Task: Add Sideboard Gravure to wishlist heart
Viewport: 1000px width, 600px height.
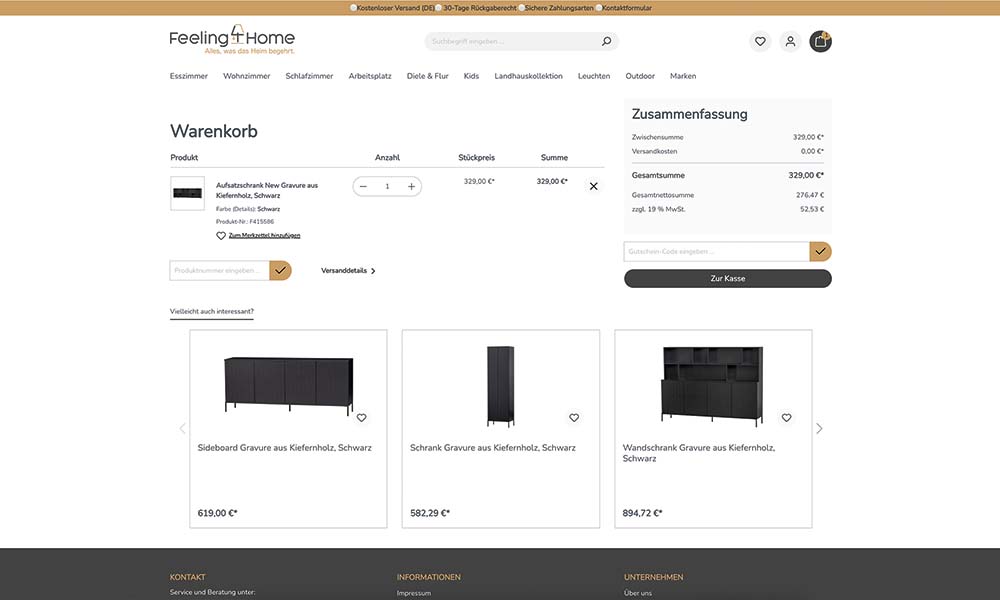Action: pos(362,418)
